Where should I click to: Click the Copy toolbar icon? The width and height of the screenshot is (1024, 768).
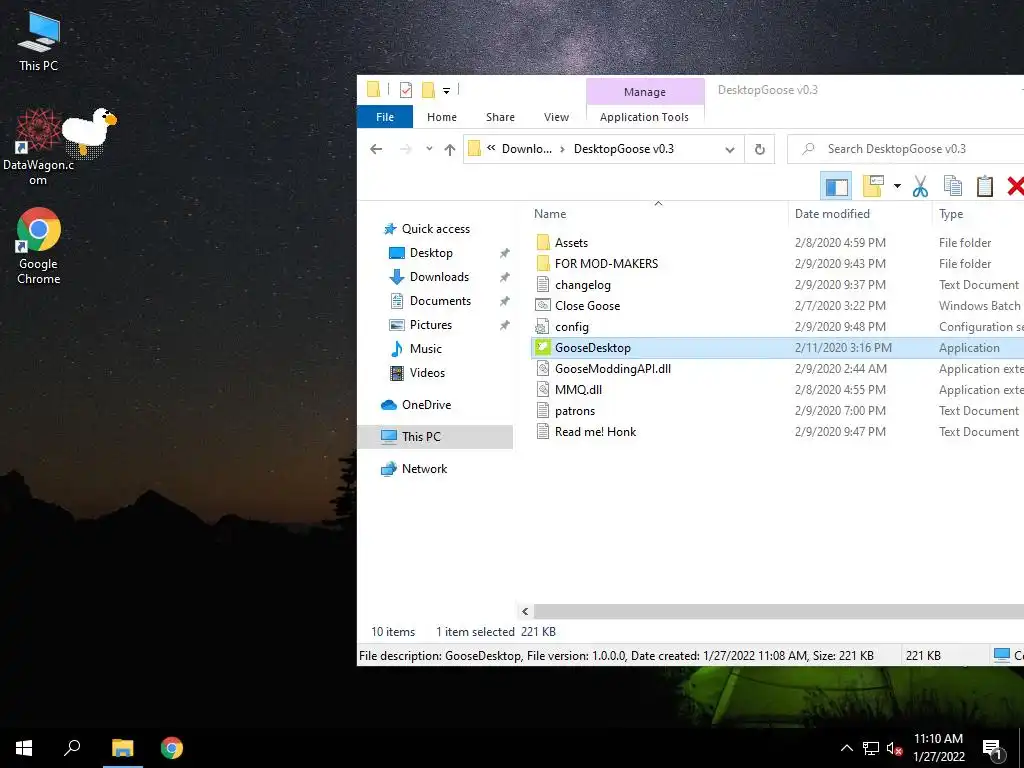point(953,186)
